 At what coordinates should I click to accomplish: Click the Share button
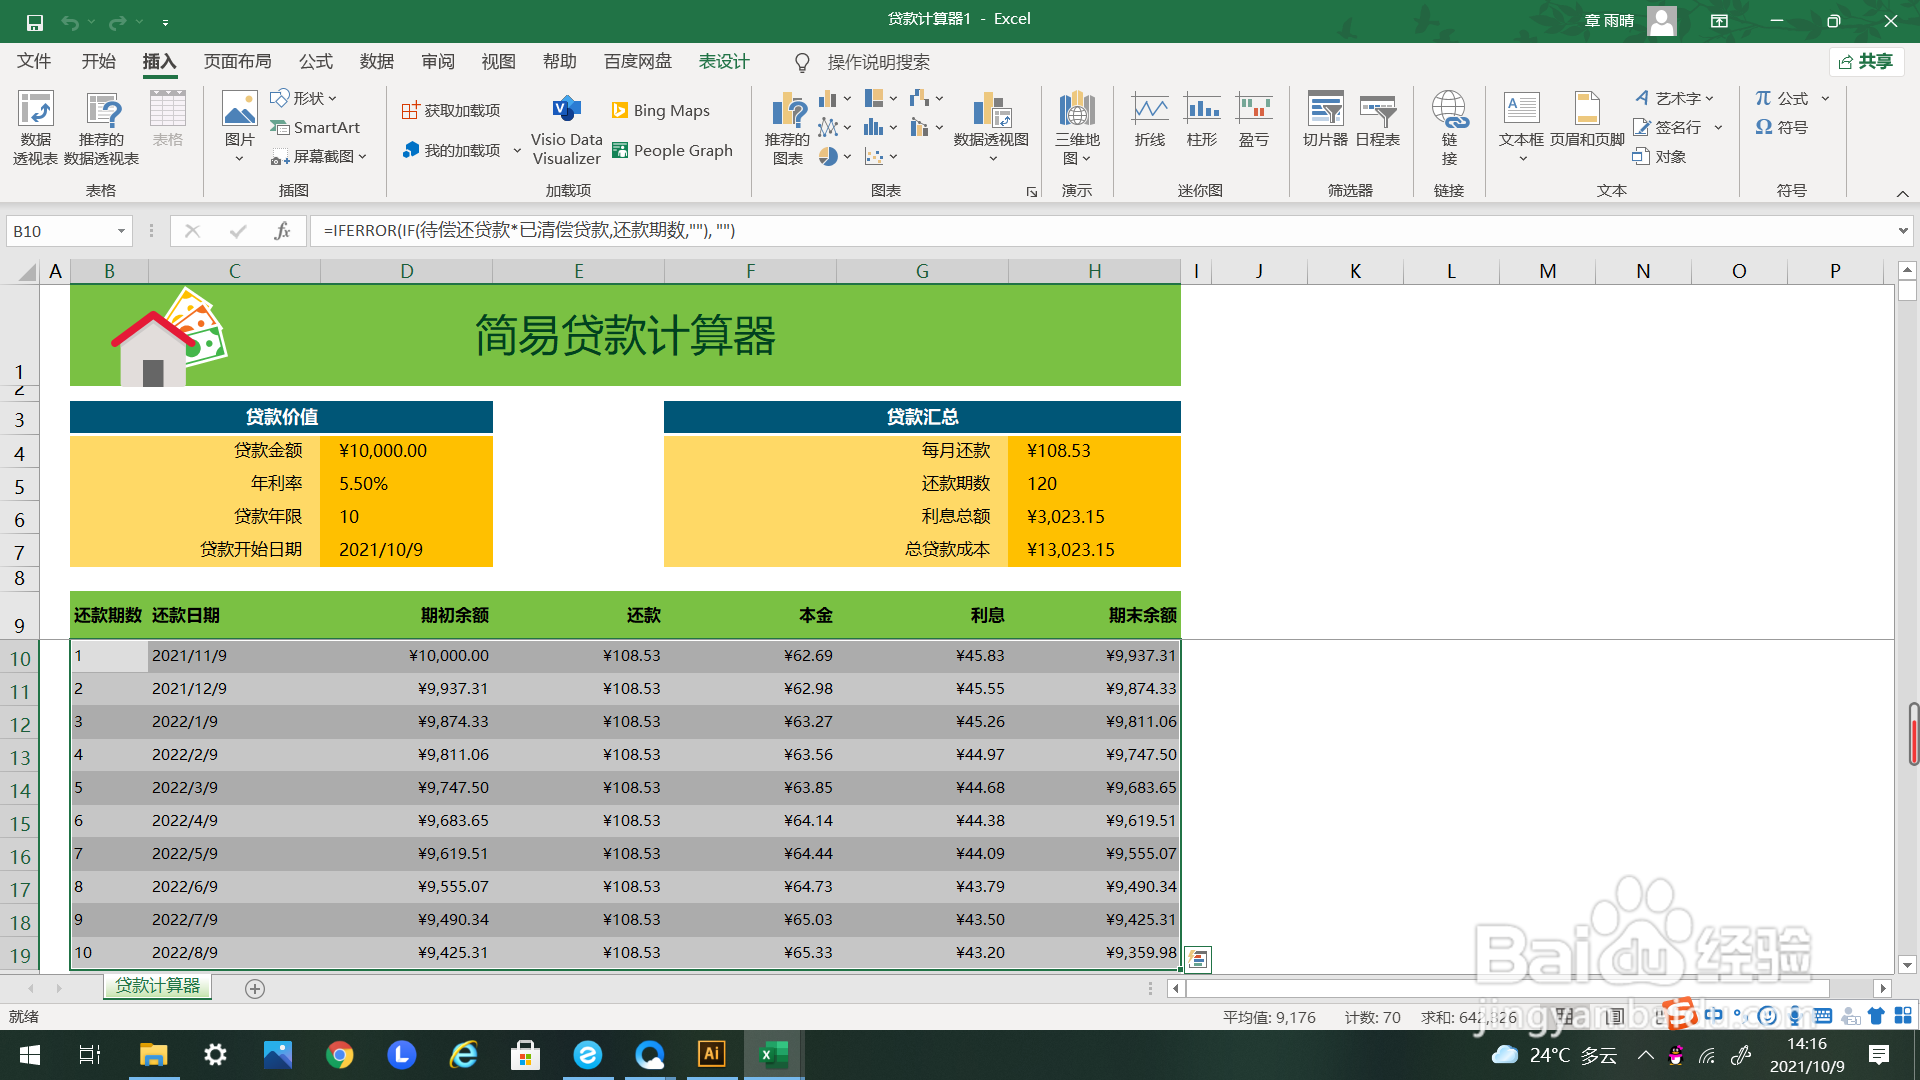(1866, 62)
